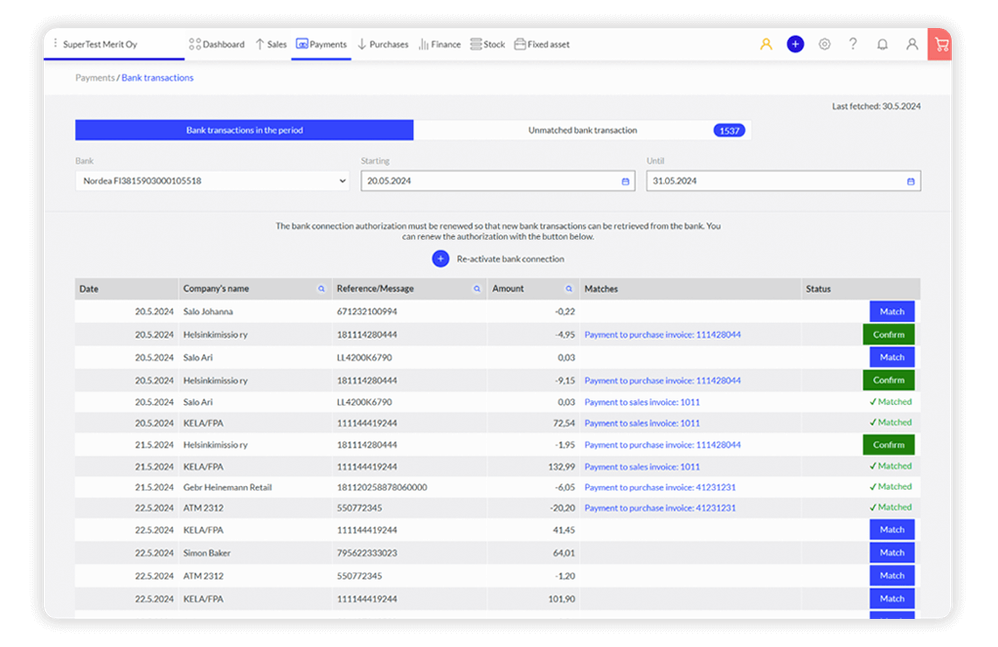998x647 pixels.
Task: Open the notifications bell icon
Action: [882, 44]
